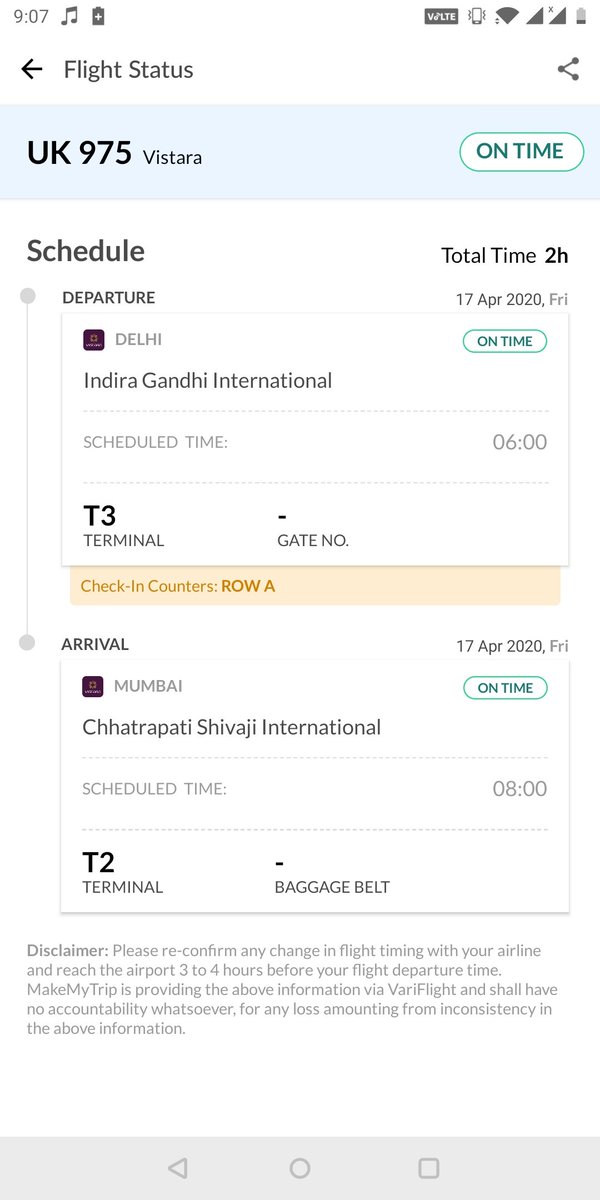The image size is (600, 1200).
Task: Tap the Android recent apps square
Action: click(428, 1167)
